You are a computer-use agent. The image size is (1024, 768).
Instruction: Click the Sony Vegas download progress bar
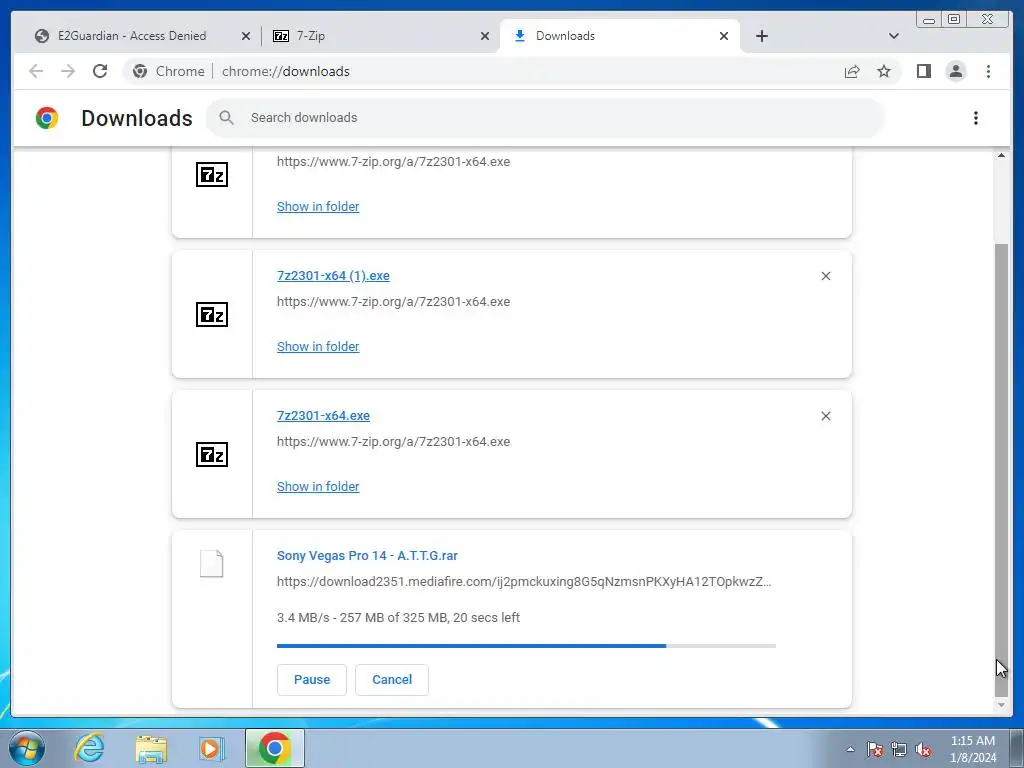tap(526, 646)
